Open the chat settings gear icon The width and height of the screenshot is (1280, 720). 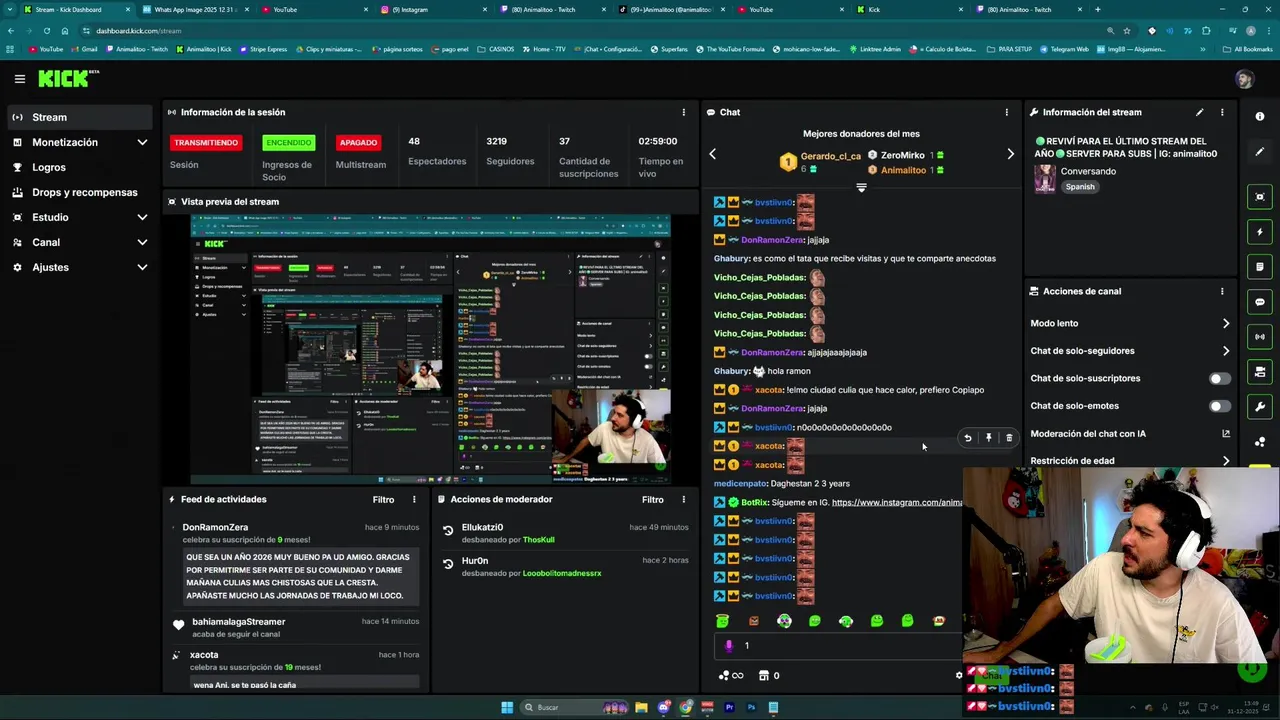pos(959,675)
